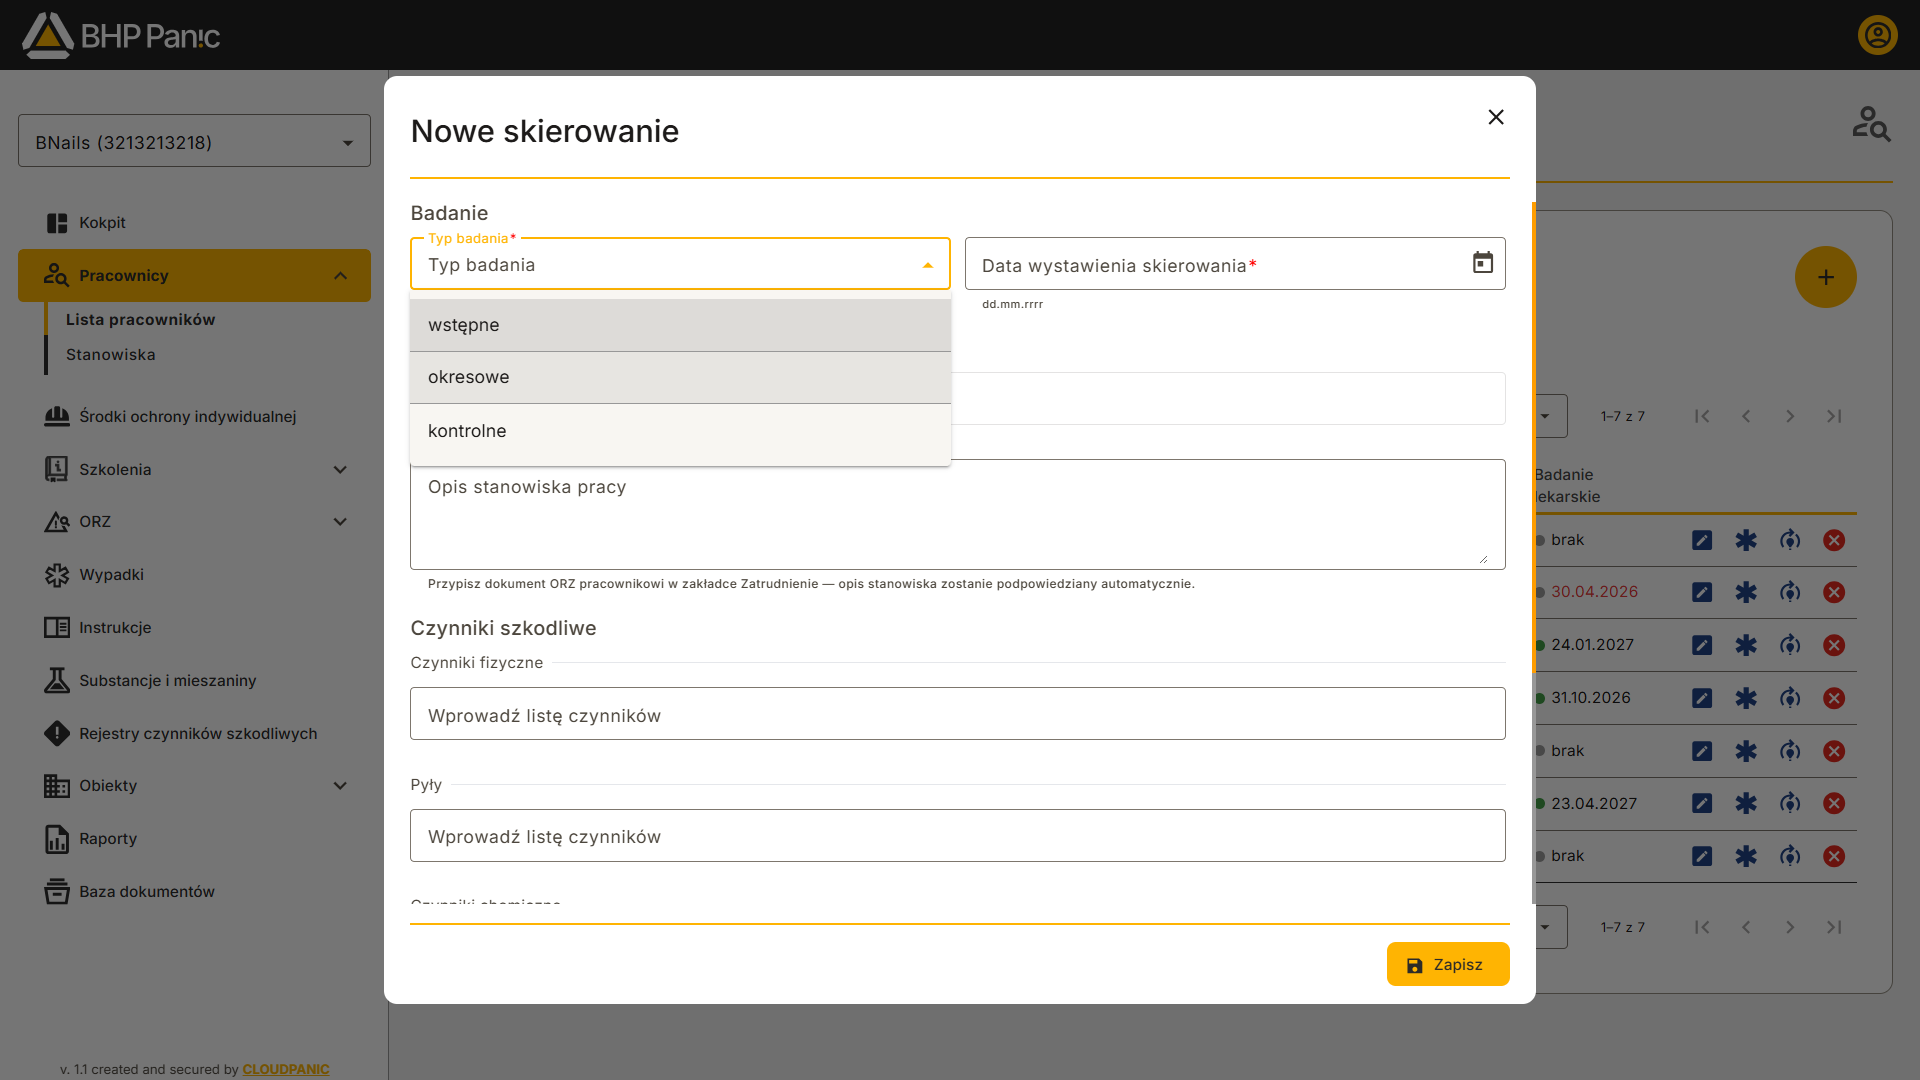
Task: Edit the row with date 30.04.2026
Action: coord(1701,592)
